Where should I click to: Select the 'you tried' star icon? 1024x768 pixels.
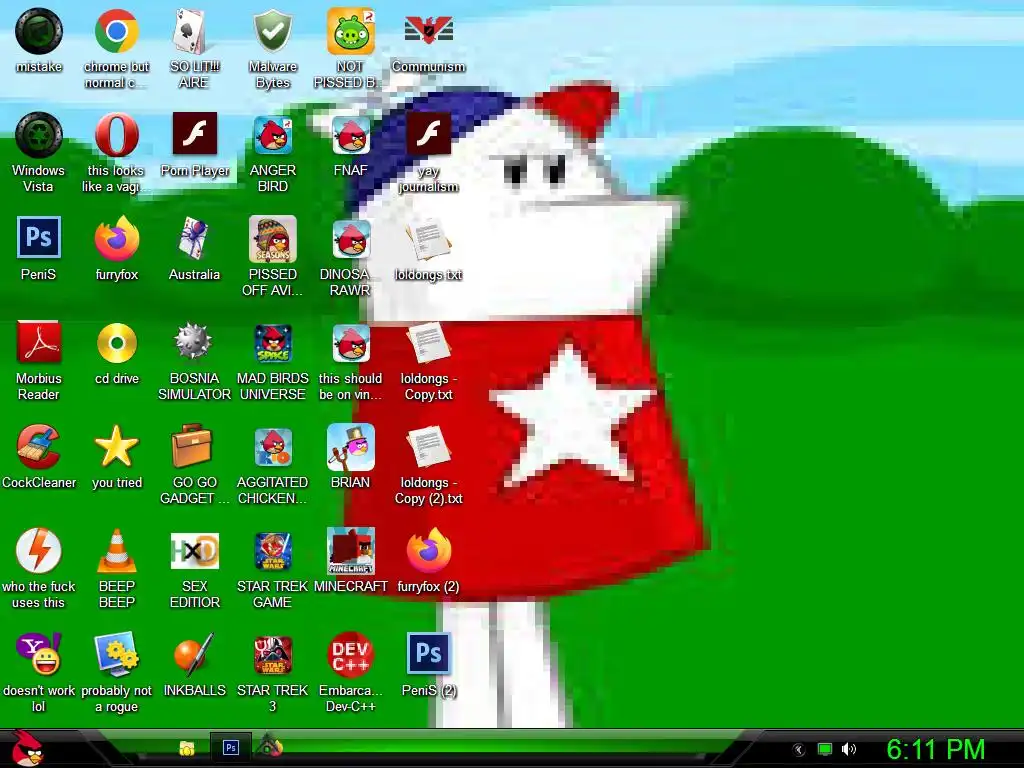pos(116,447)
